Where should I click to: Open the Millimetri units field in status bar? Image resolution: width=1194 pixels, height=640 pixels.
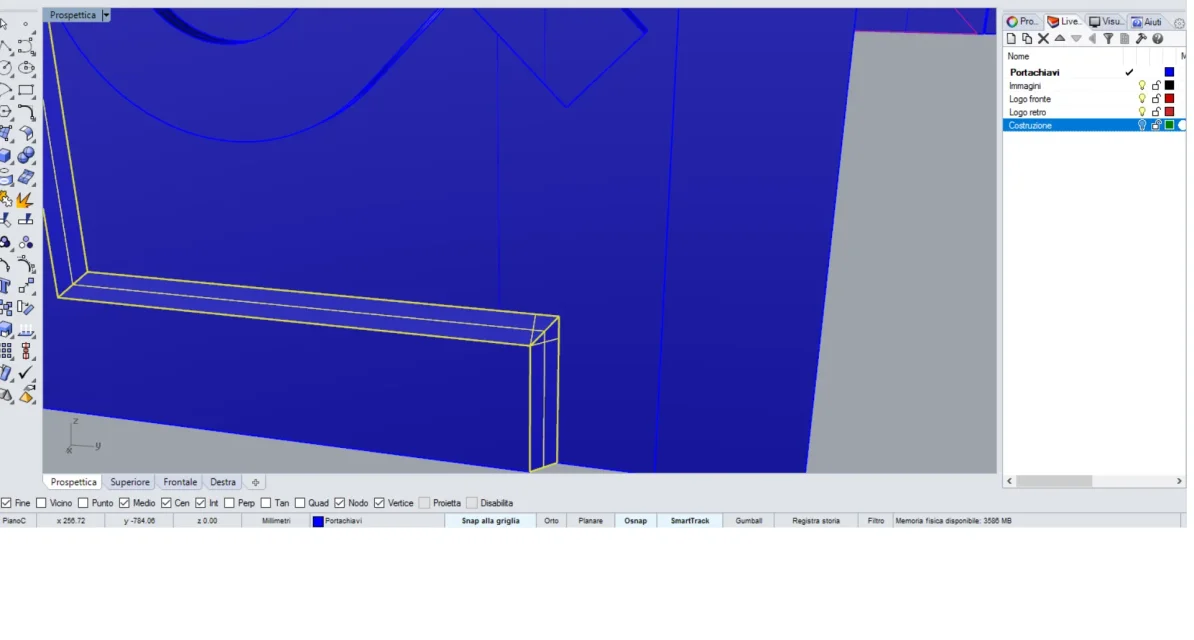[276, 521]
